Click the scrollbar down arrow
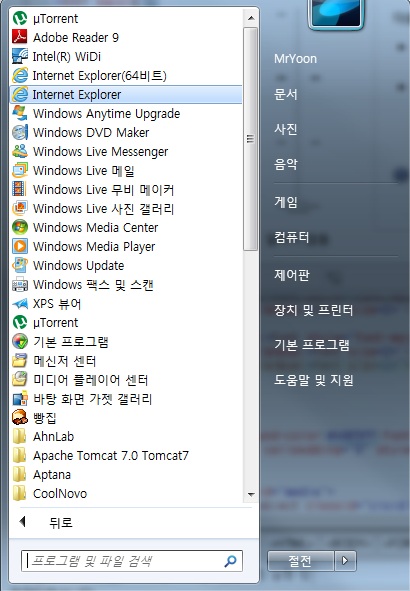Screen dimensions: 410x591 coord(251,494)
